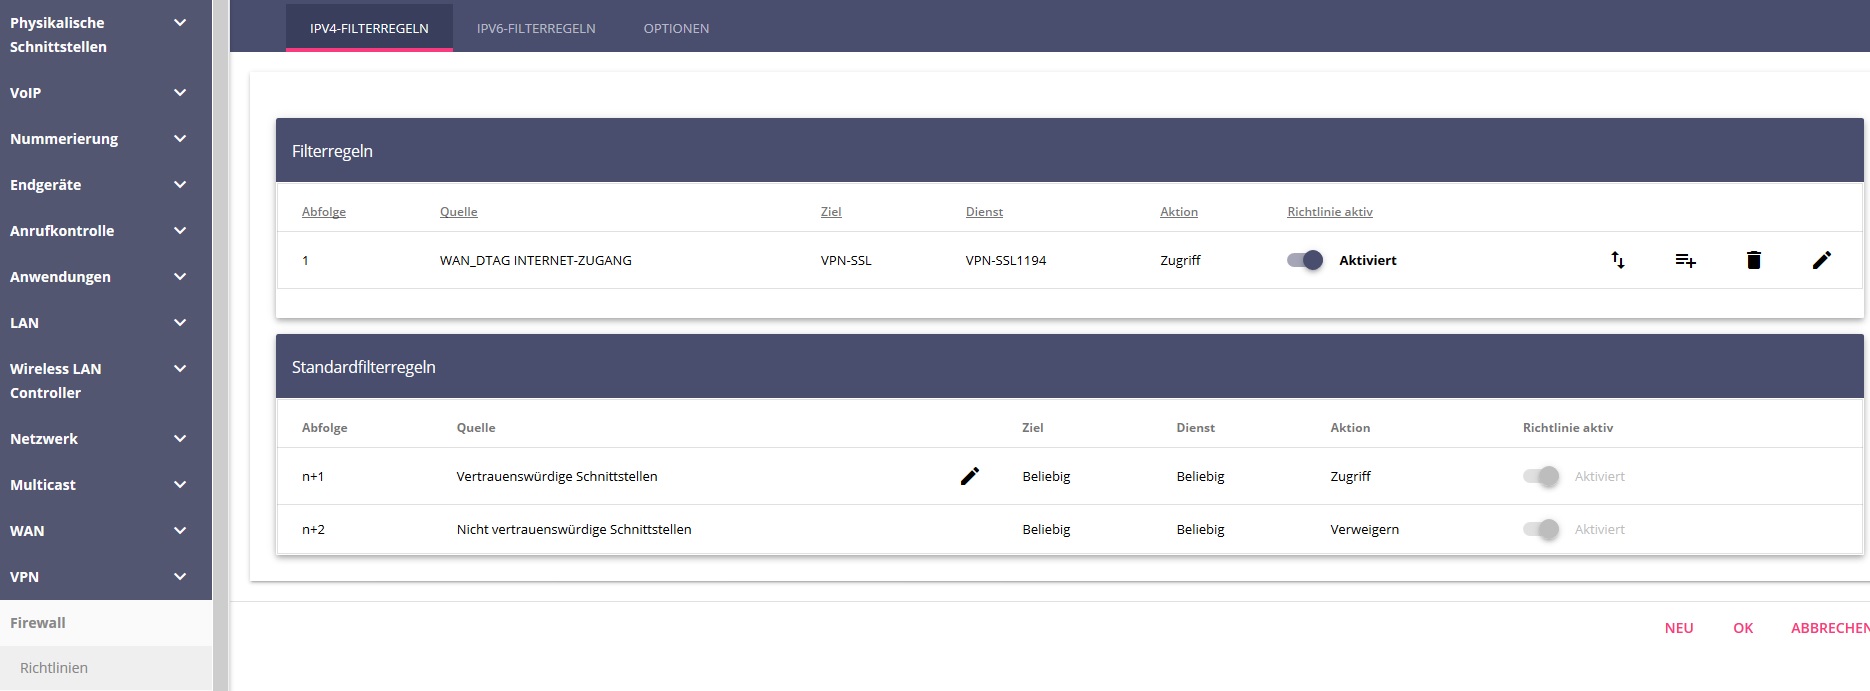Sort by Quelle column in Filterregeln
Viewport: 1870px width, 691px height.
point(459,212)
